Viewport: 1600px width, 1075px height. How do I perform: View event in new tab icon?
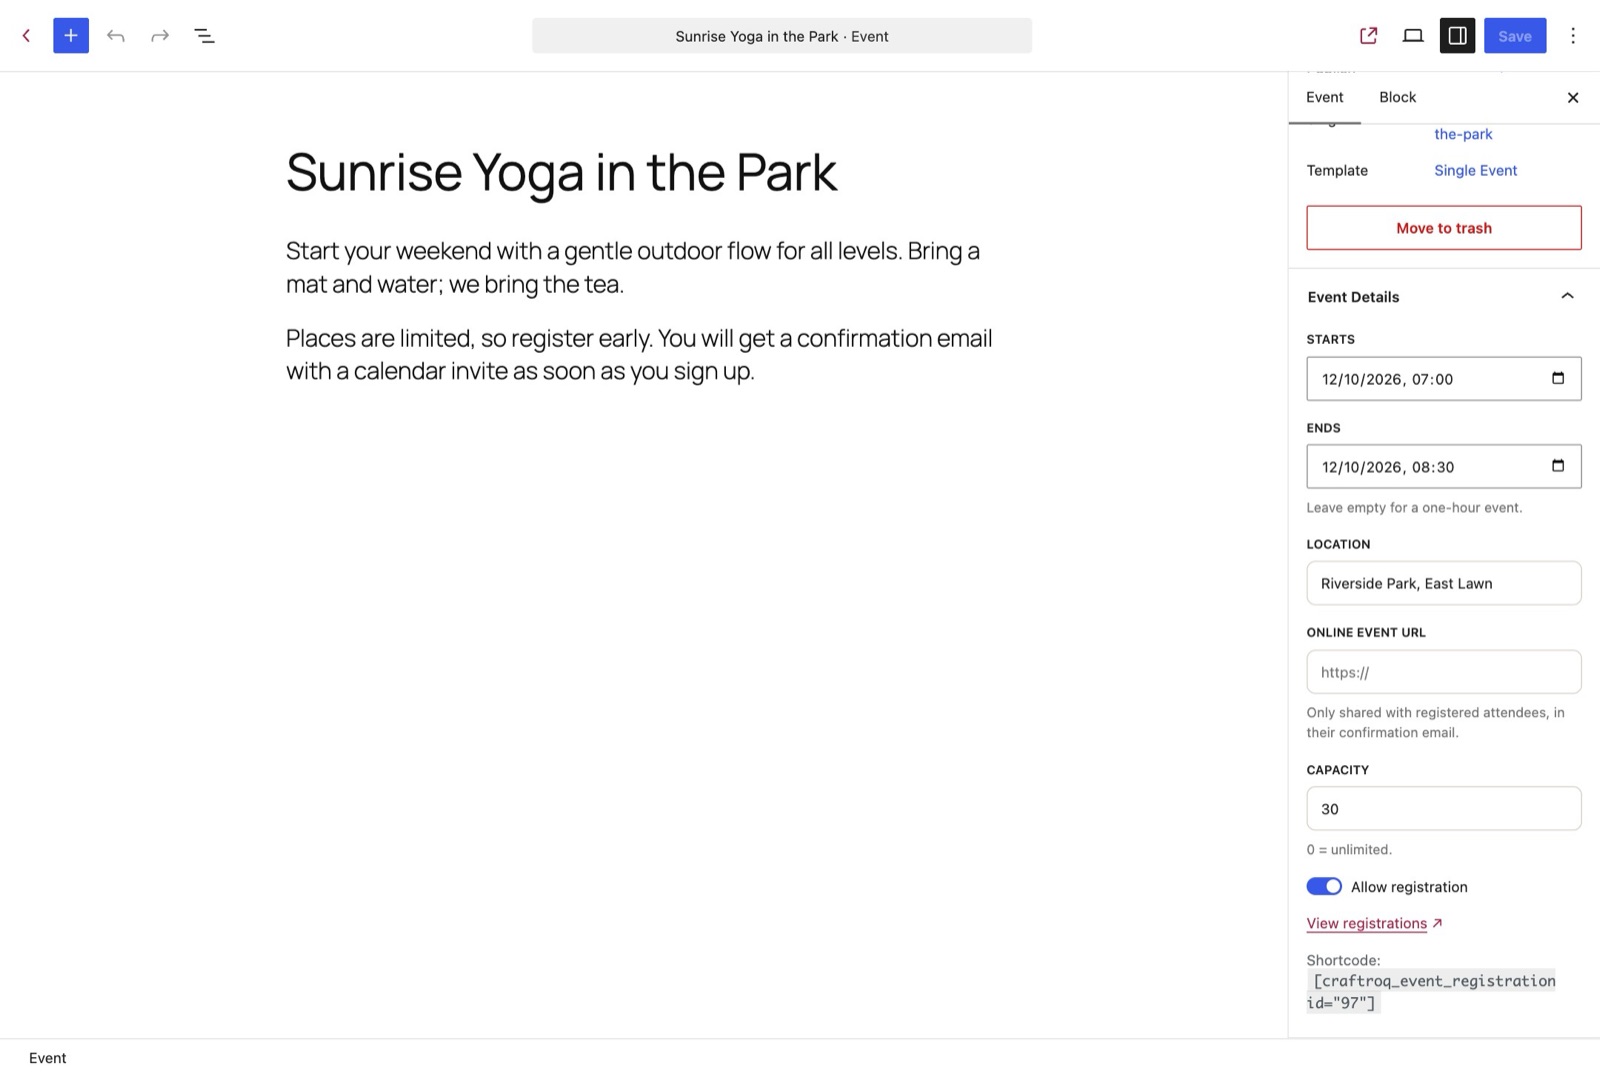1369,36
